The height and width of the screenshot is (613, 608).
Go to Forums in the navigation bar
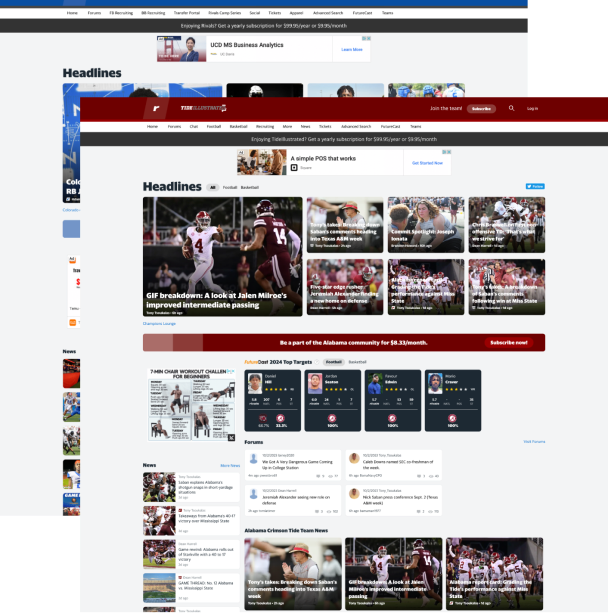[x=174, y=127]
